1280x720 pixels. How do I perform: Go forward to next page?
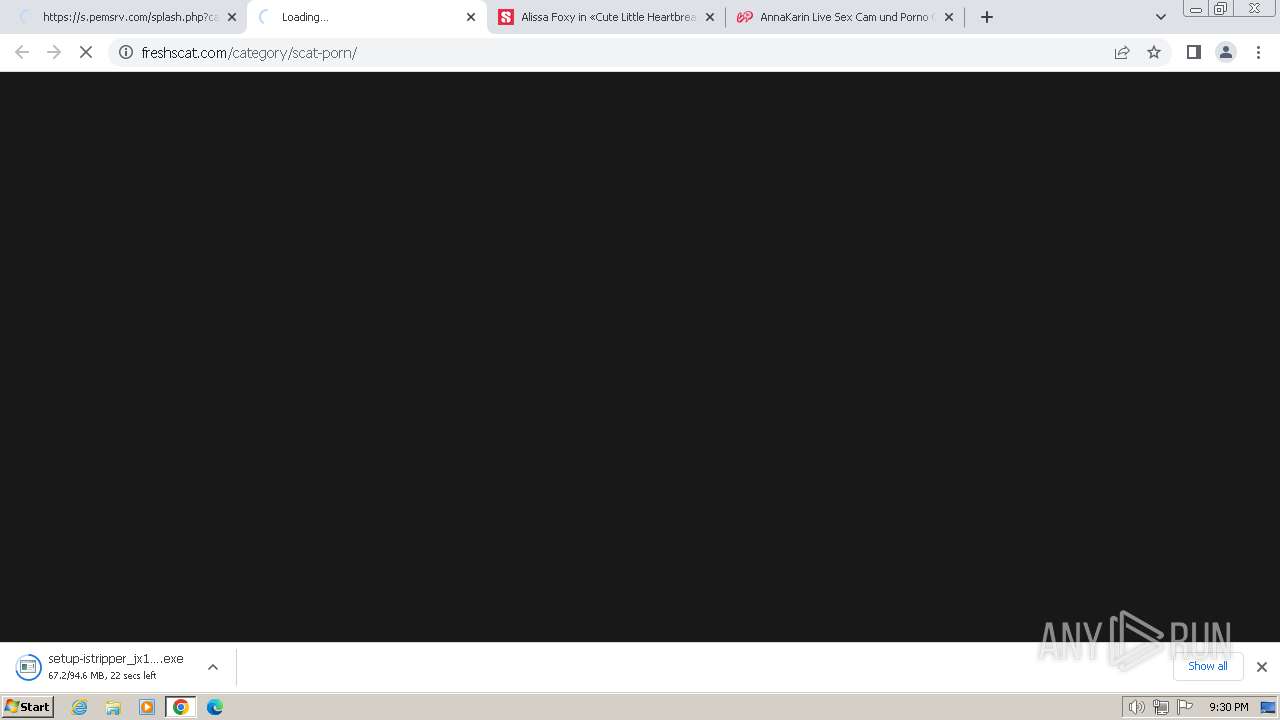pos(54,52)
